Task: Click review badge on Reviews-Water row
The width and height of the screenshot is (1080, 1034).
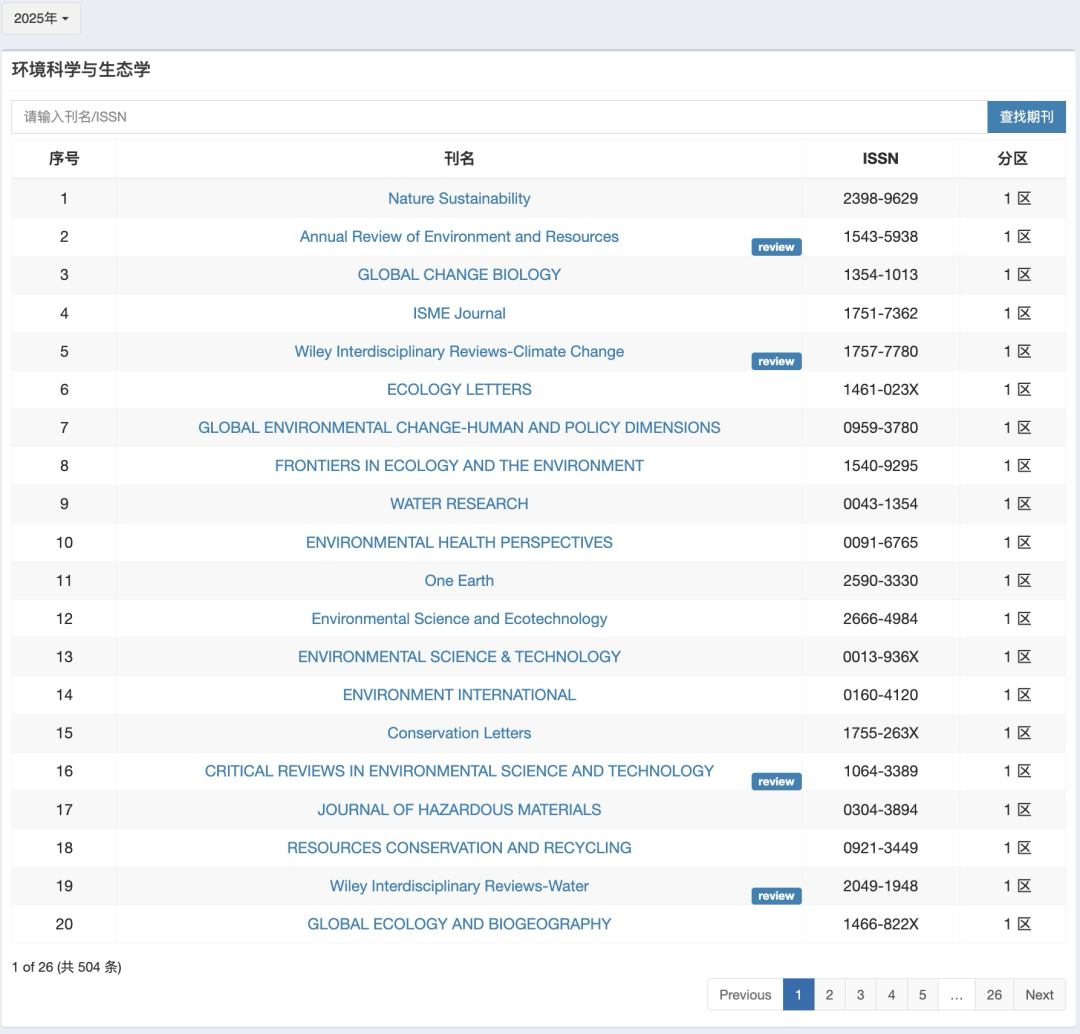Action: click(x=776, y=896)
